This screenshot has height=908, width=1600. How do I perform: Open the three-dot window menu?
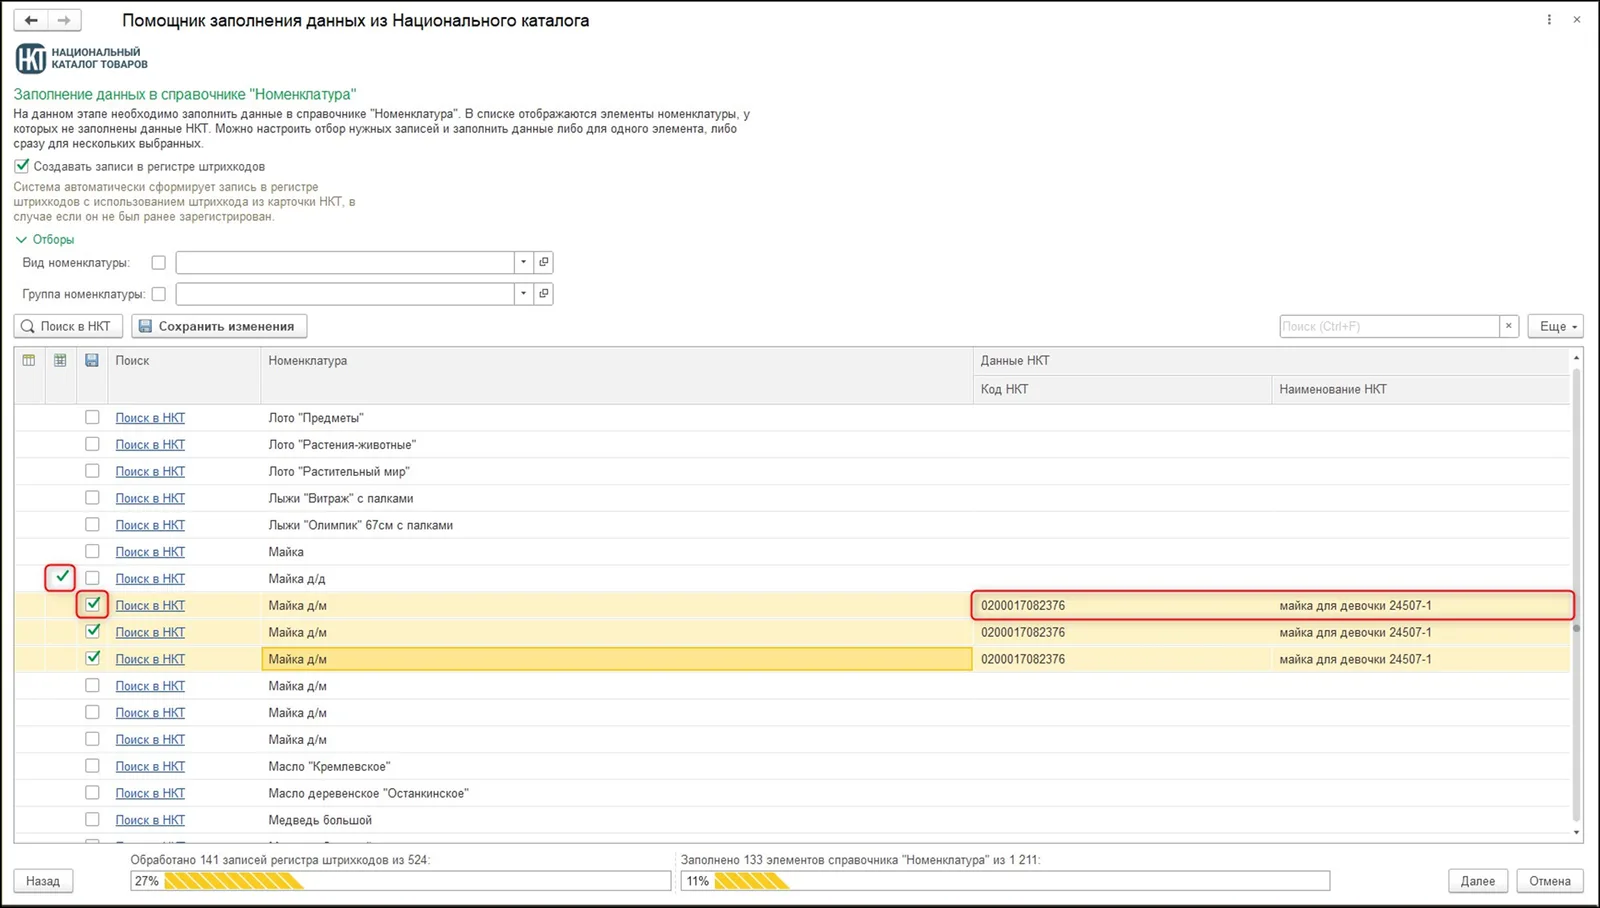[x=1549, y=20]
